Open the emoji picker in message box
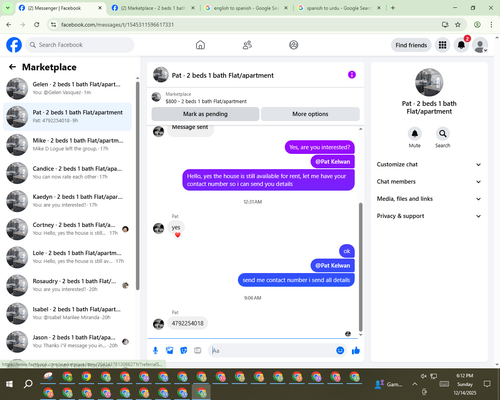Screen dimensions: 500x400 340,350
